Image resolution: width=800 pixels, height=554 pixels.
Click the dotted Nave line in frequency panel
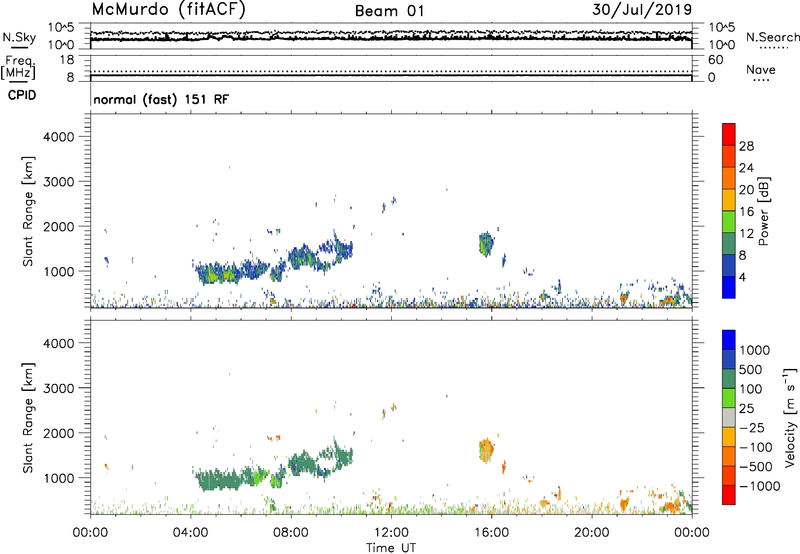click(x=391, y=72)
